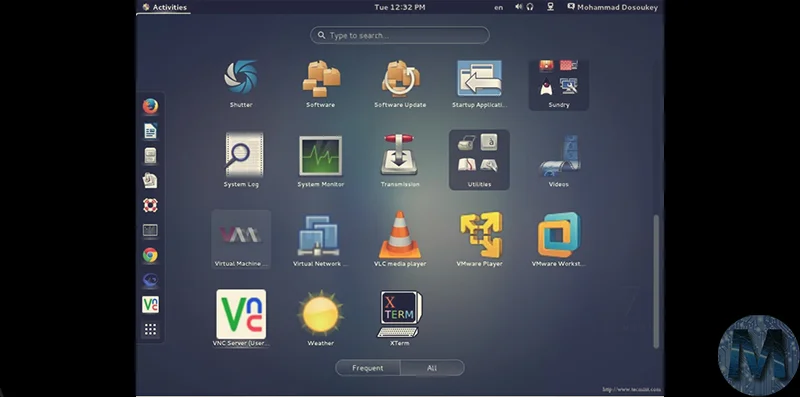Open Virtual Machine Manager
This screenshot has width=800, height=397.
coord(241,239)
